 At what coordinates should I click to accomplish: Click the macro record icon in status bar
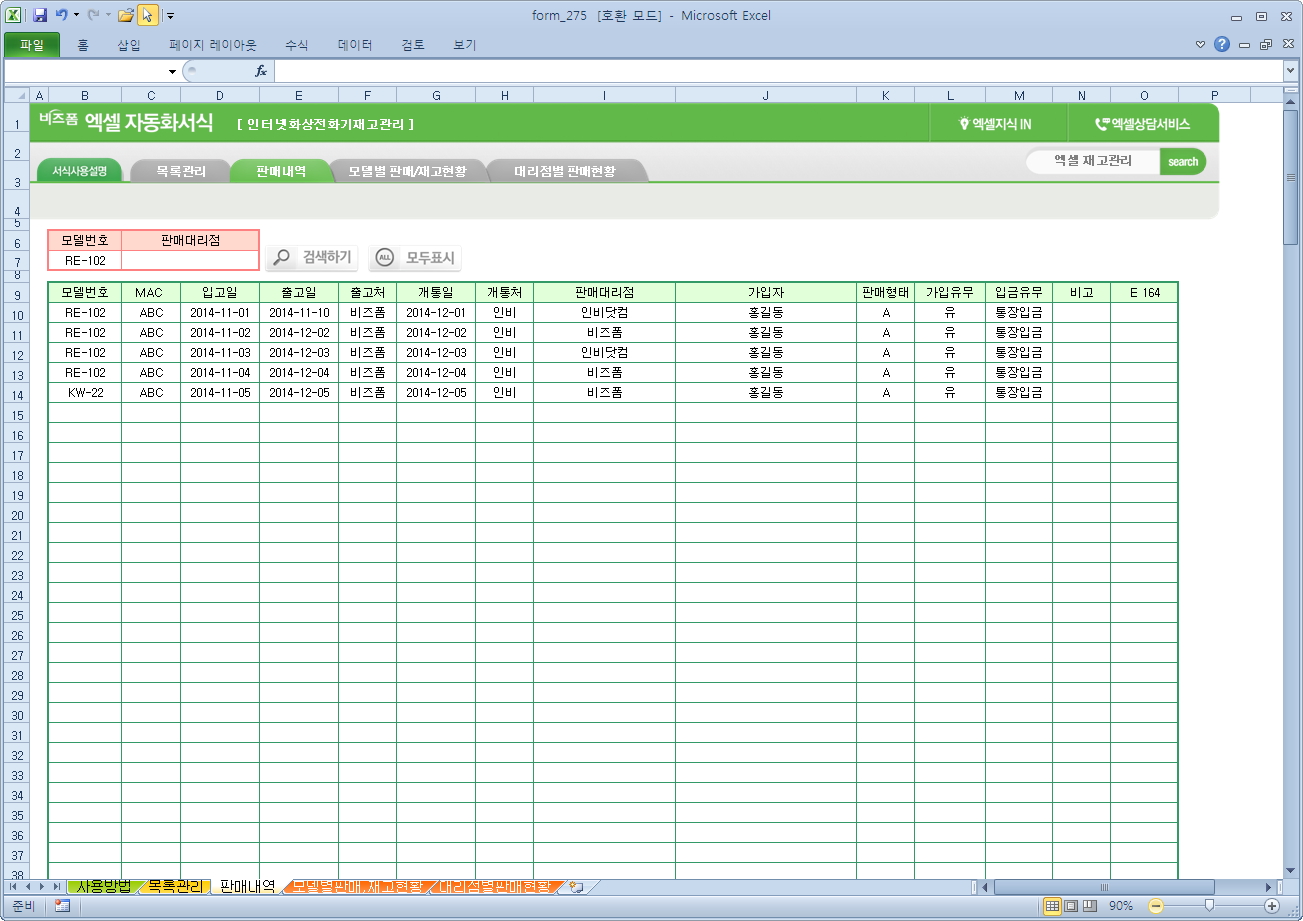62,906
